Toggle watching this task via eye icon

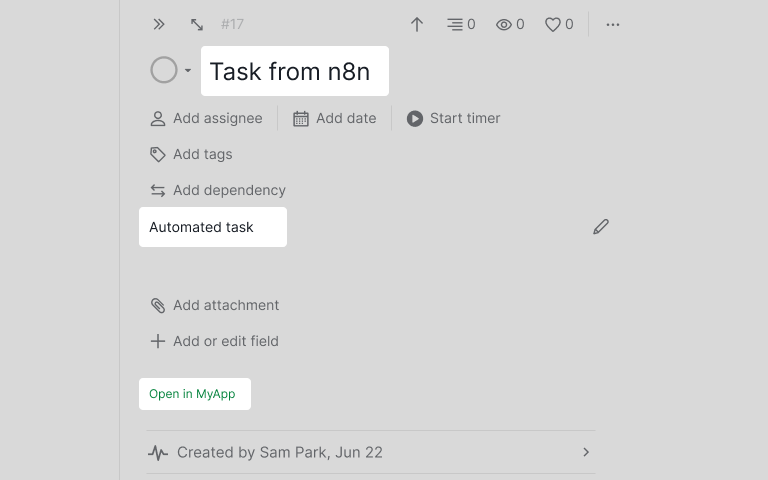[x=510, y=24]
